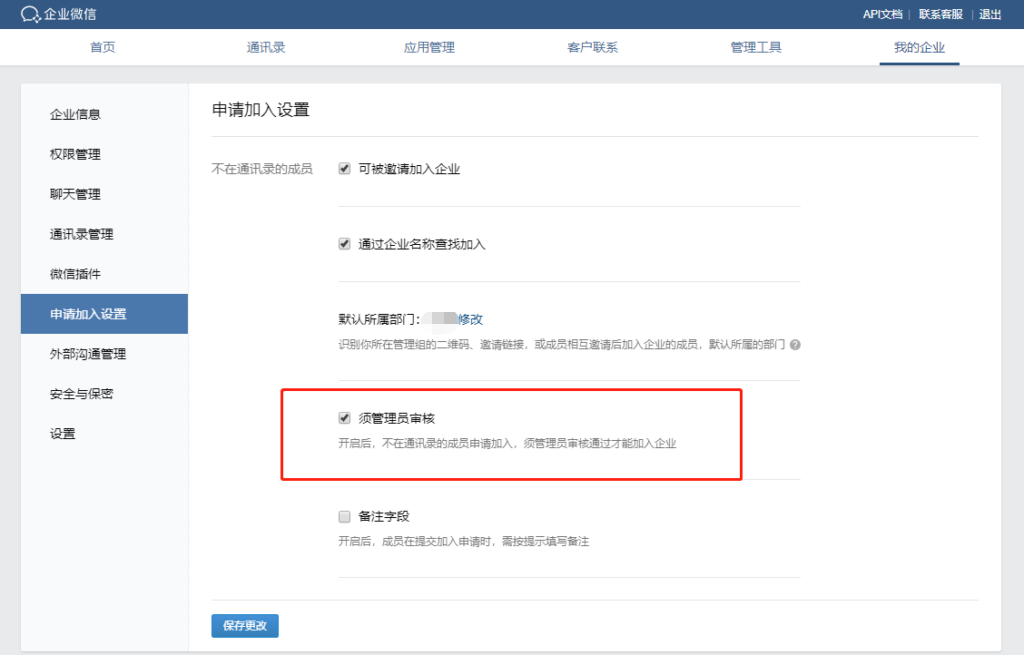
Task: Click 修改 link for default department
Action: click(x=471, y=320)
